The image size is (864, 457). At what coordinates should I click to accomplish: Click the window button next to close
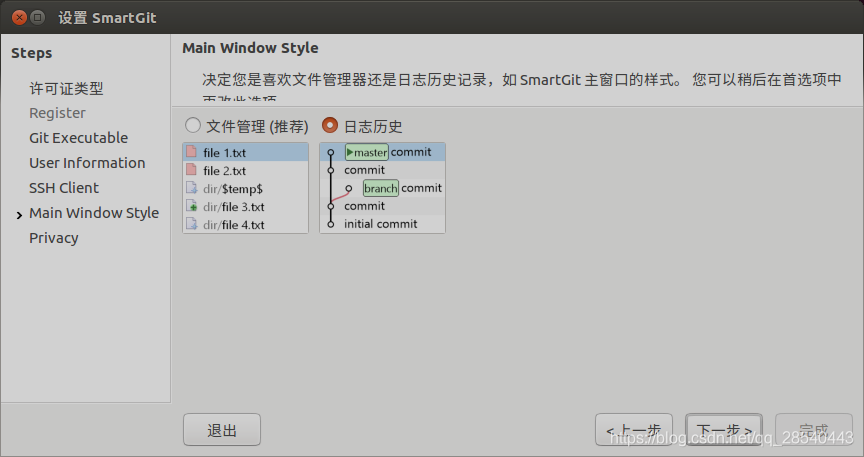coord(37,18)
